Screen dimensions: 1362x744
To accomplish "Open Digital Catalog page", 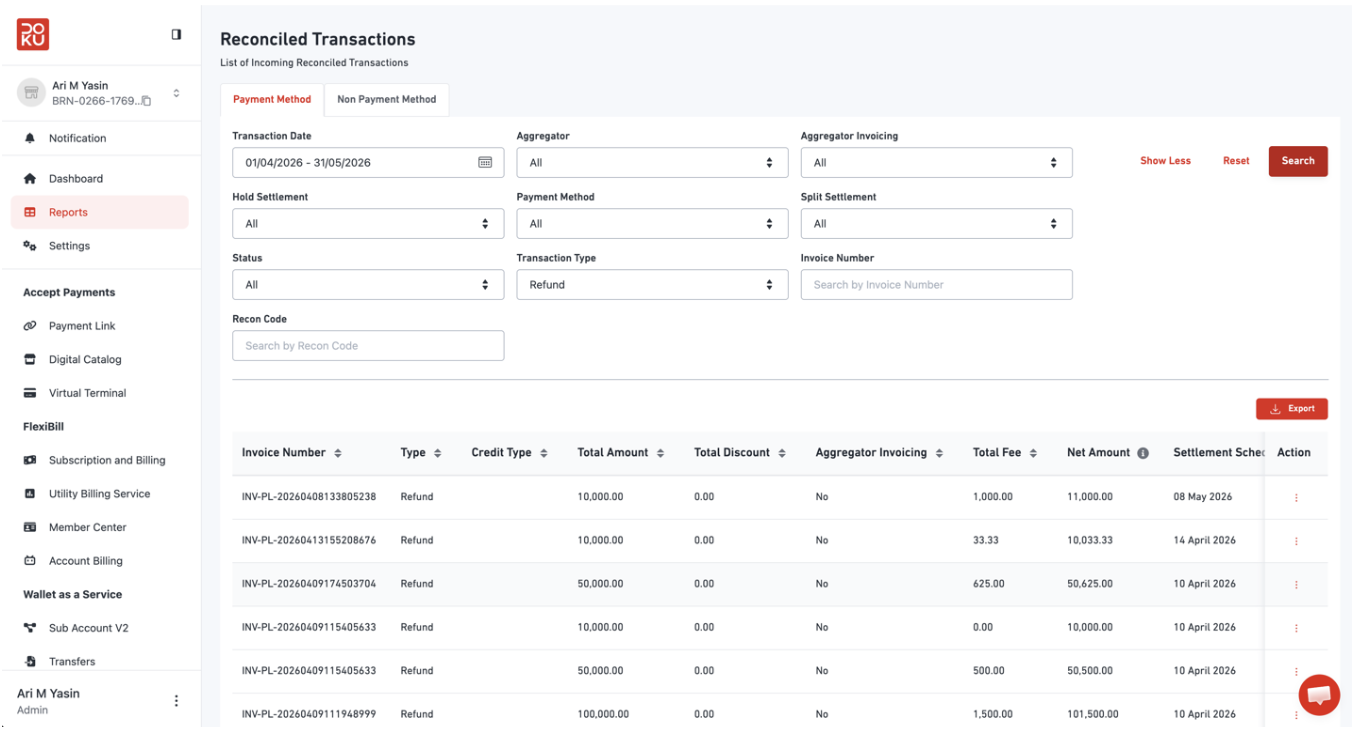I will [85, 360].
